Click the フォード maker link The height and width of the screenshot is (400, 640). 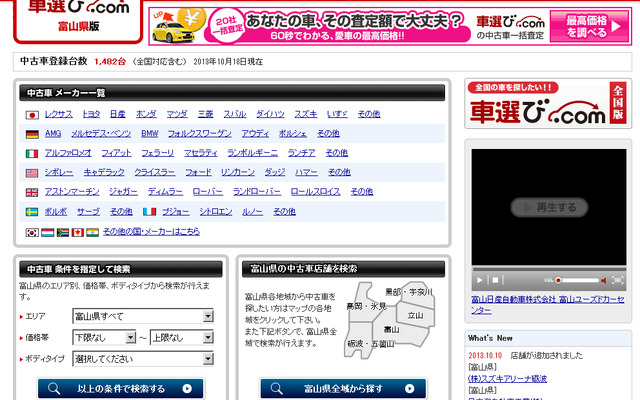point(198,172)
